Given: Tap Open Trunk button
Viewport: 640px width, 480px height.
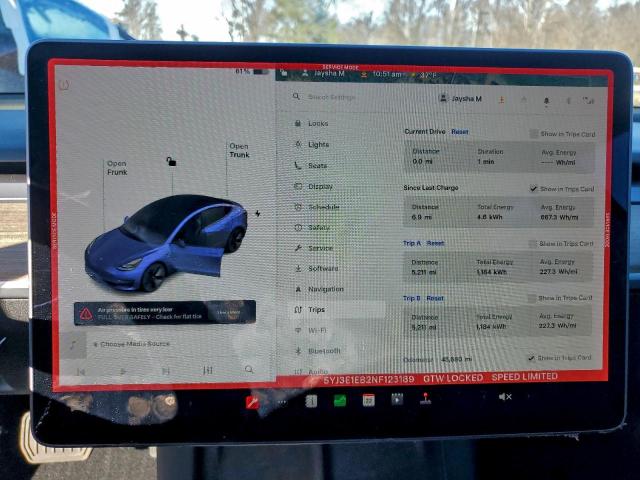Looking at the screenshot, I should pos(239,150).
